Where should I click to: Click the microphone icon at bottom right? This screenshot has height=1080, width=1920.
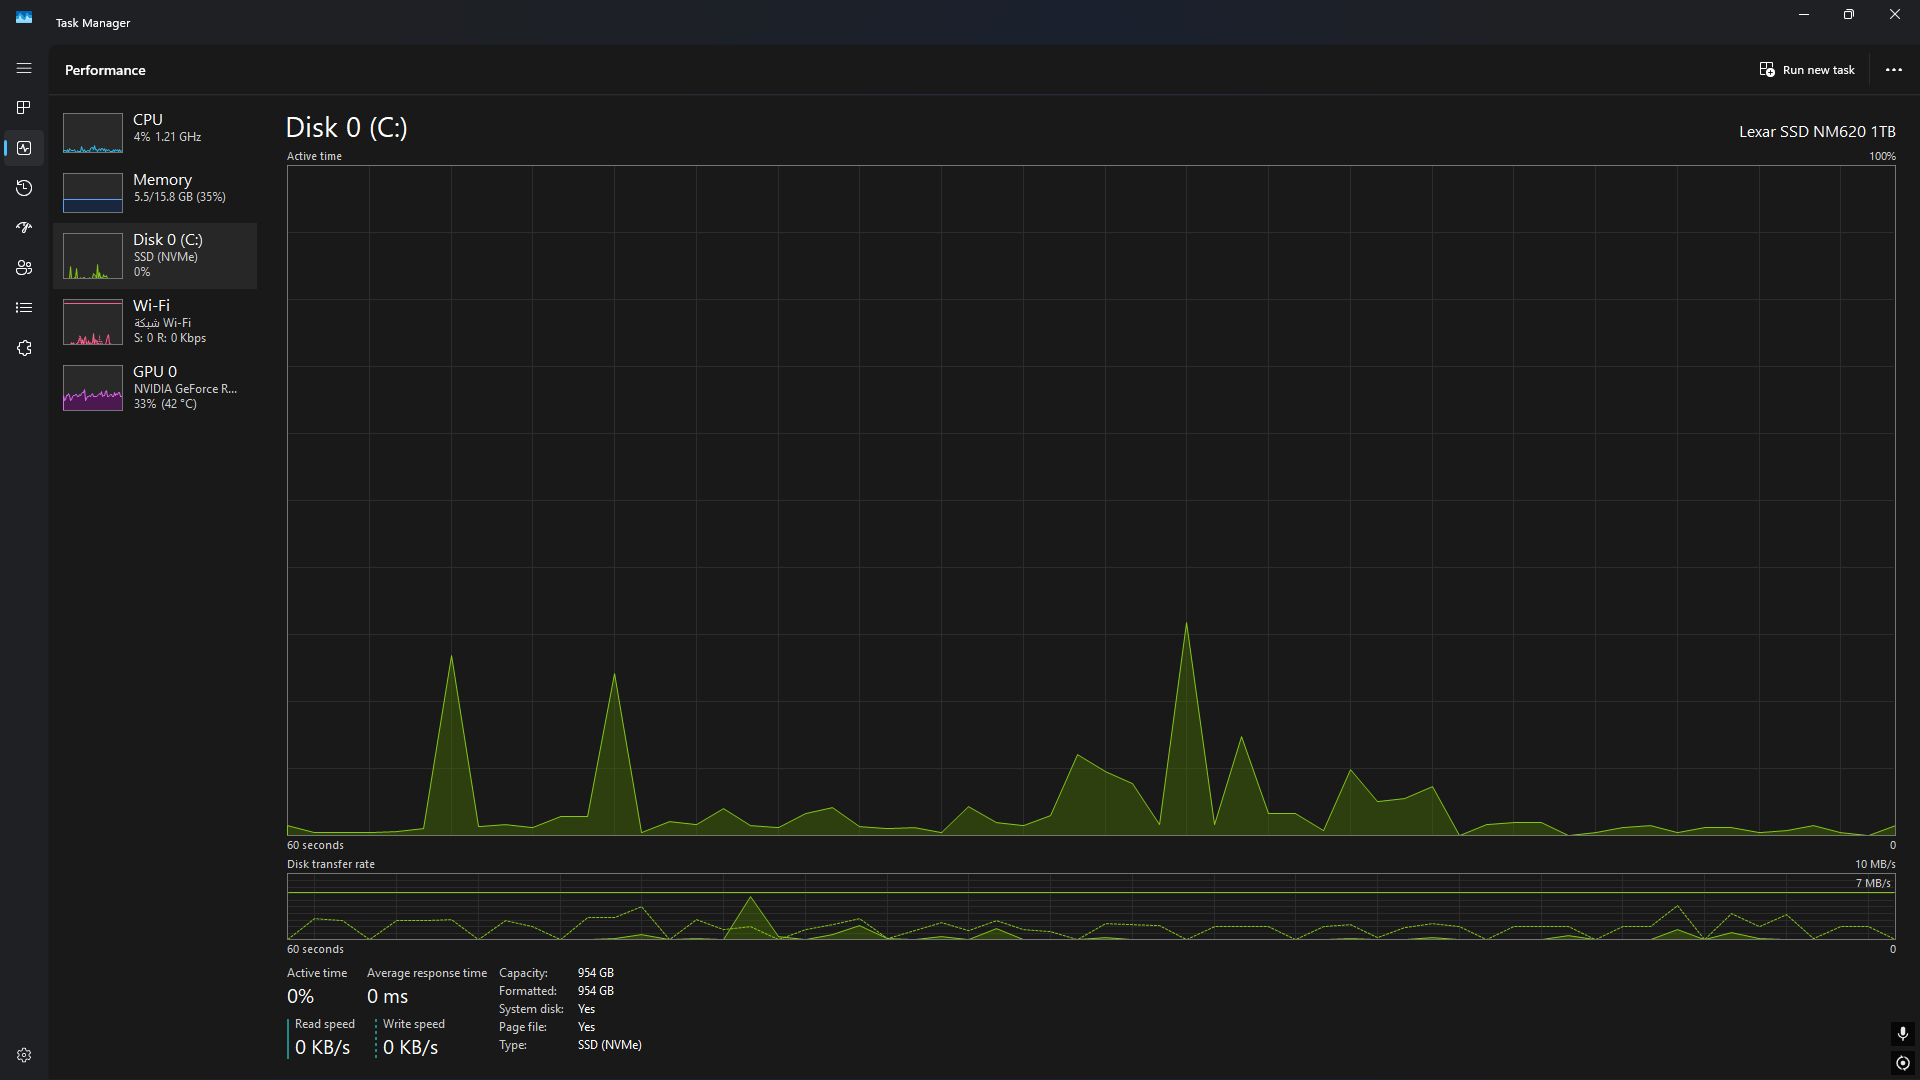coord(1902,1033)
